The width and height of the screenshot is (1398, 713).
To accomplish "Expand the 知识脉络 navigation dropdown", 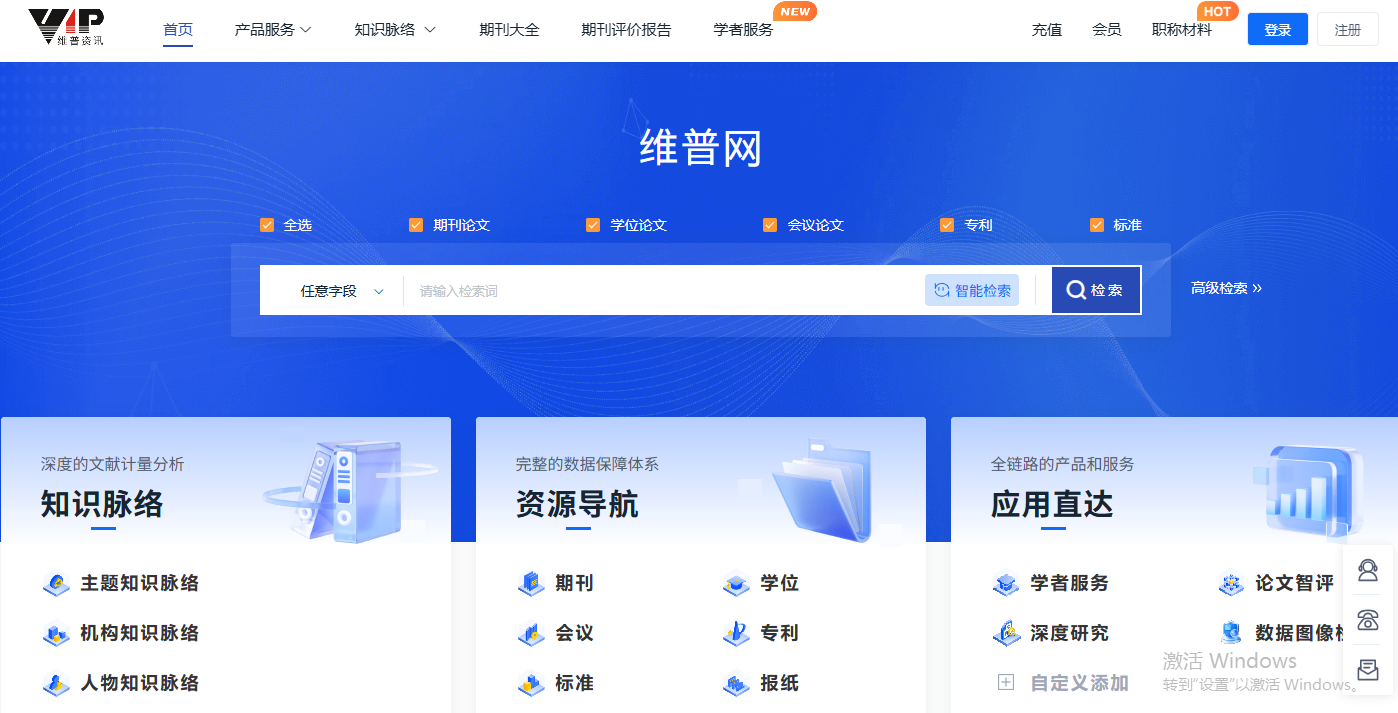I will coord(395,30).
